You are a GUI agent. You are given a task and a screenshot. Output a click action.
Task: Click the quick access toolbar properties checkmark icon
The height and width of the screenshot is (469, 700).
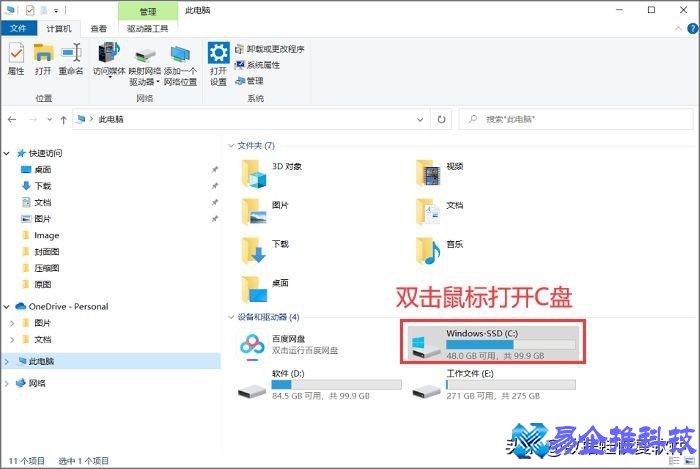[x=29, y=10]
